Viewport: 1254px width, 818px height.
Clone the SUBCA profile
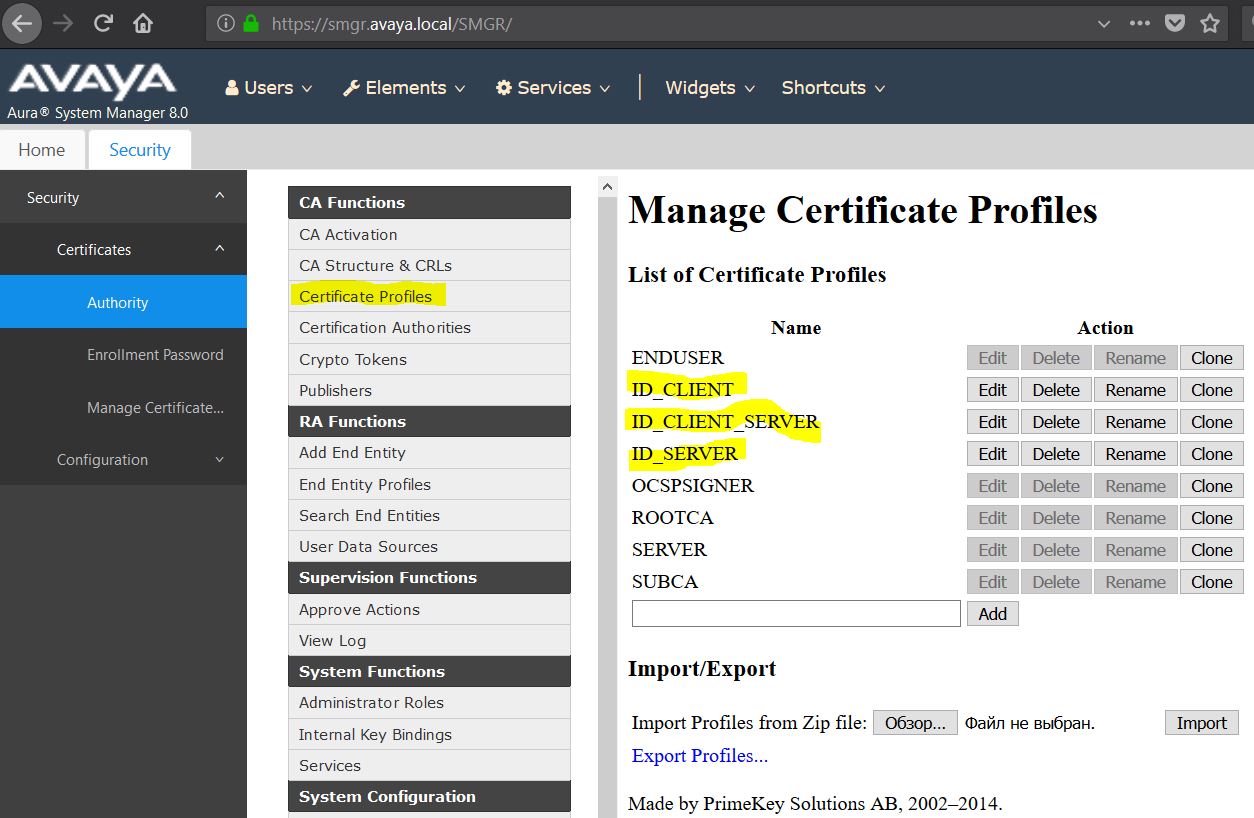coord(1211,582)
